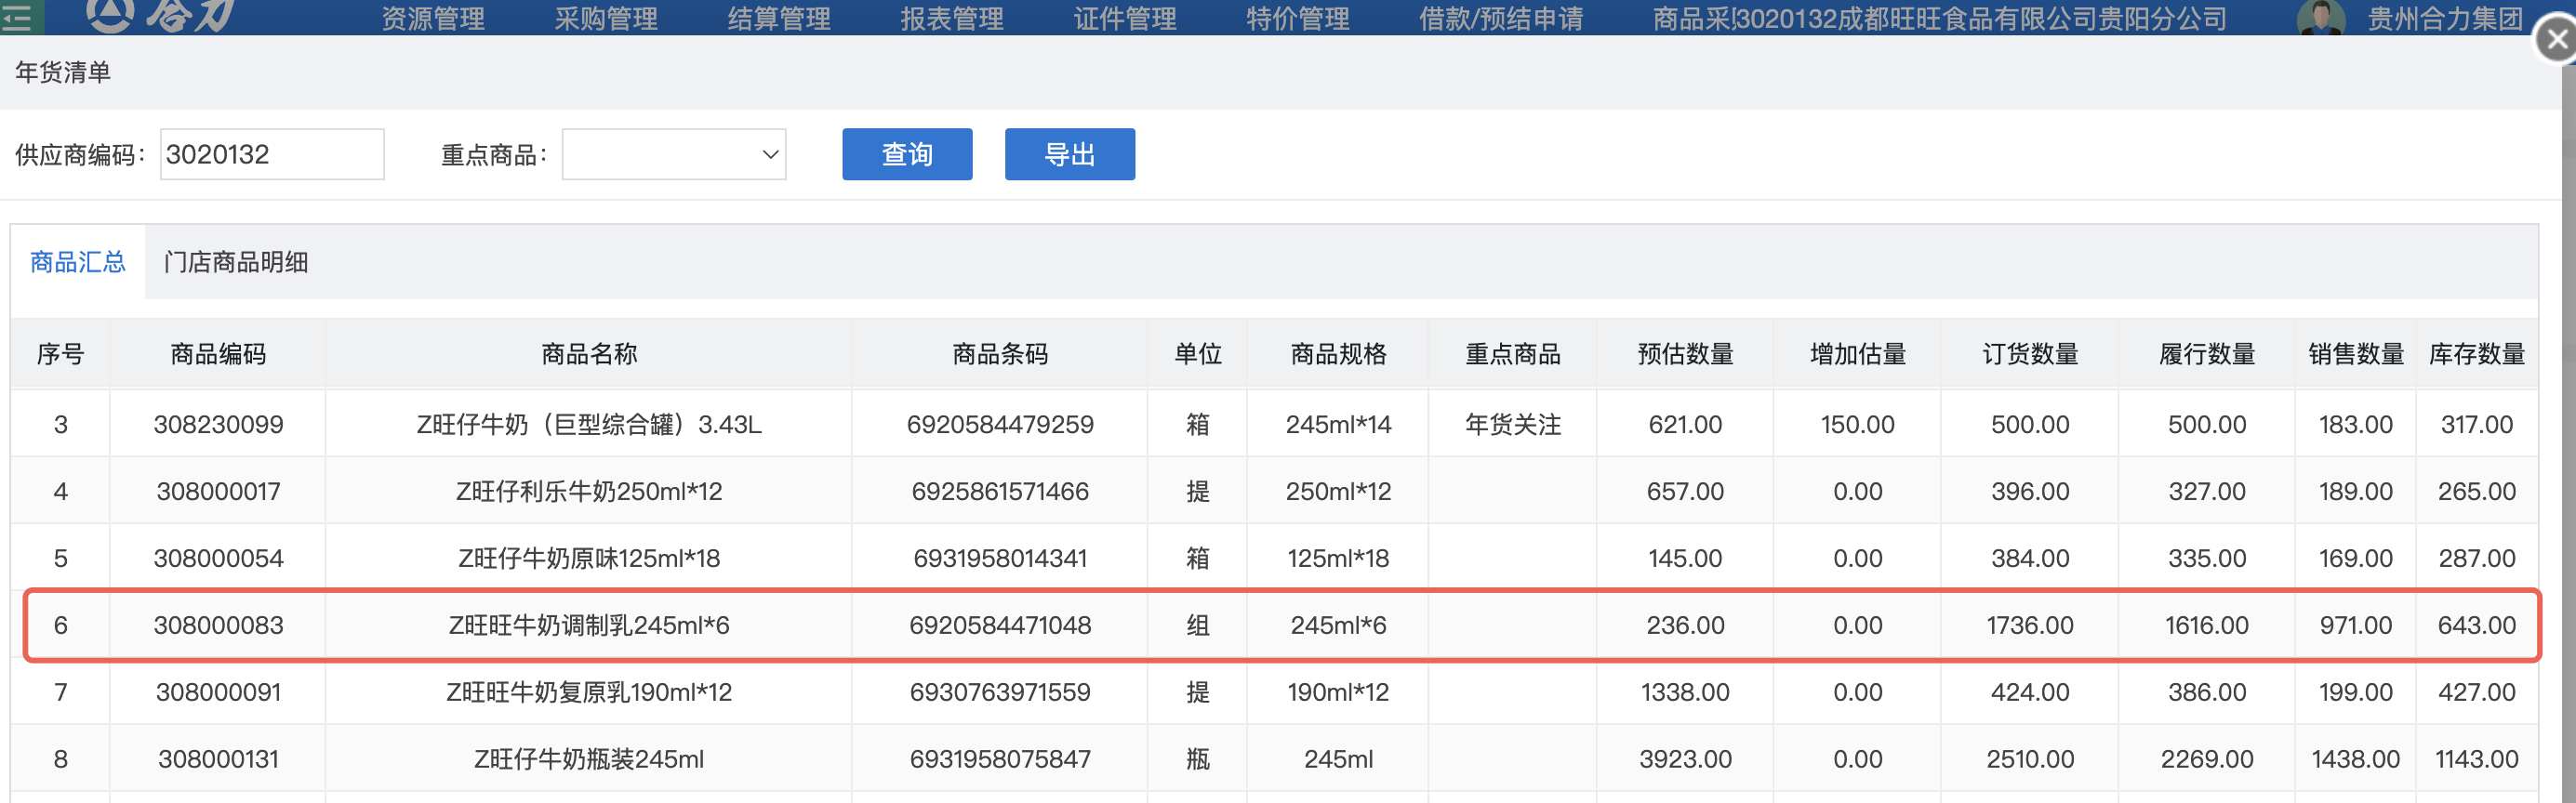Click the 查询 button
This screenshot has height=803, width=2576.
coord(906,155)
